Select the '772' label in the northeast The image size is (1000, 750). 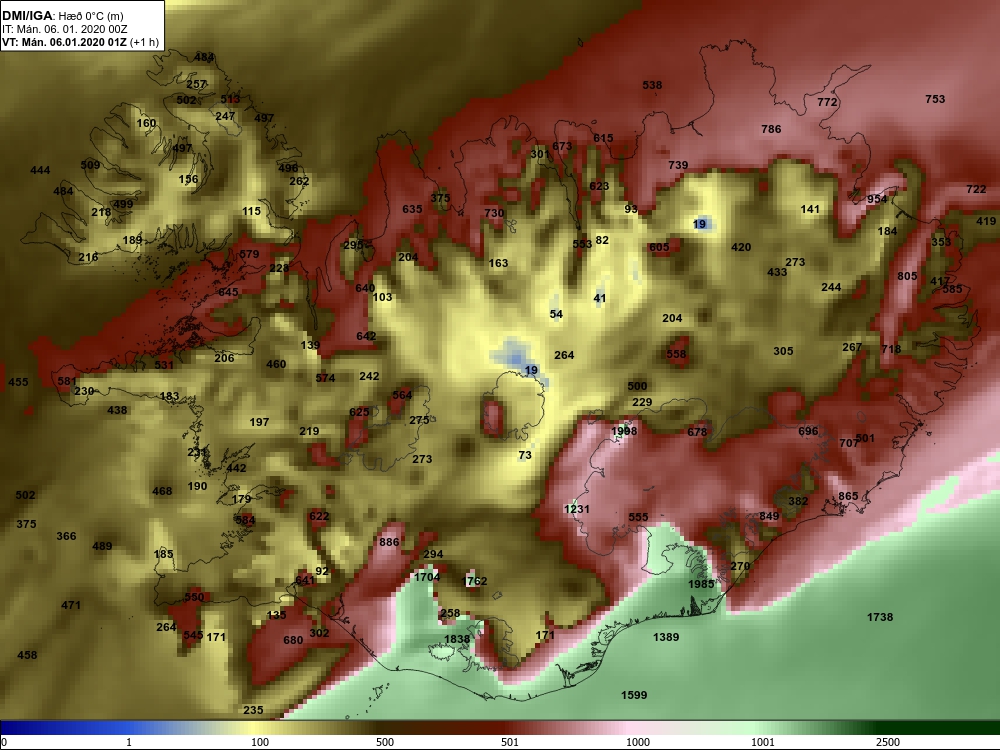[827, 102]
